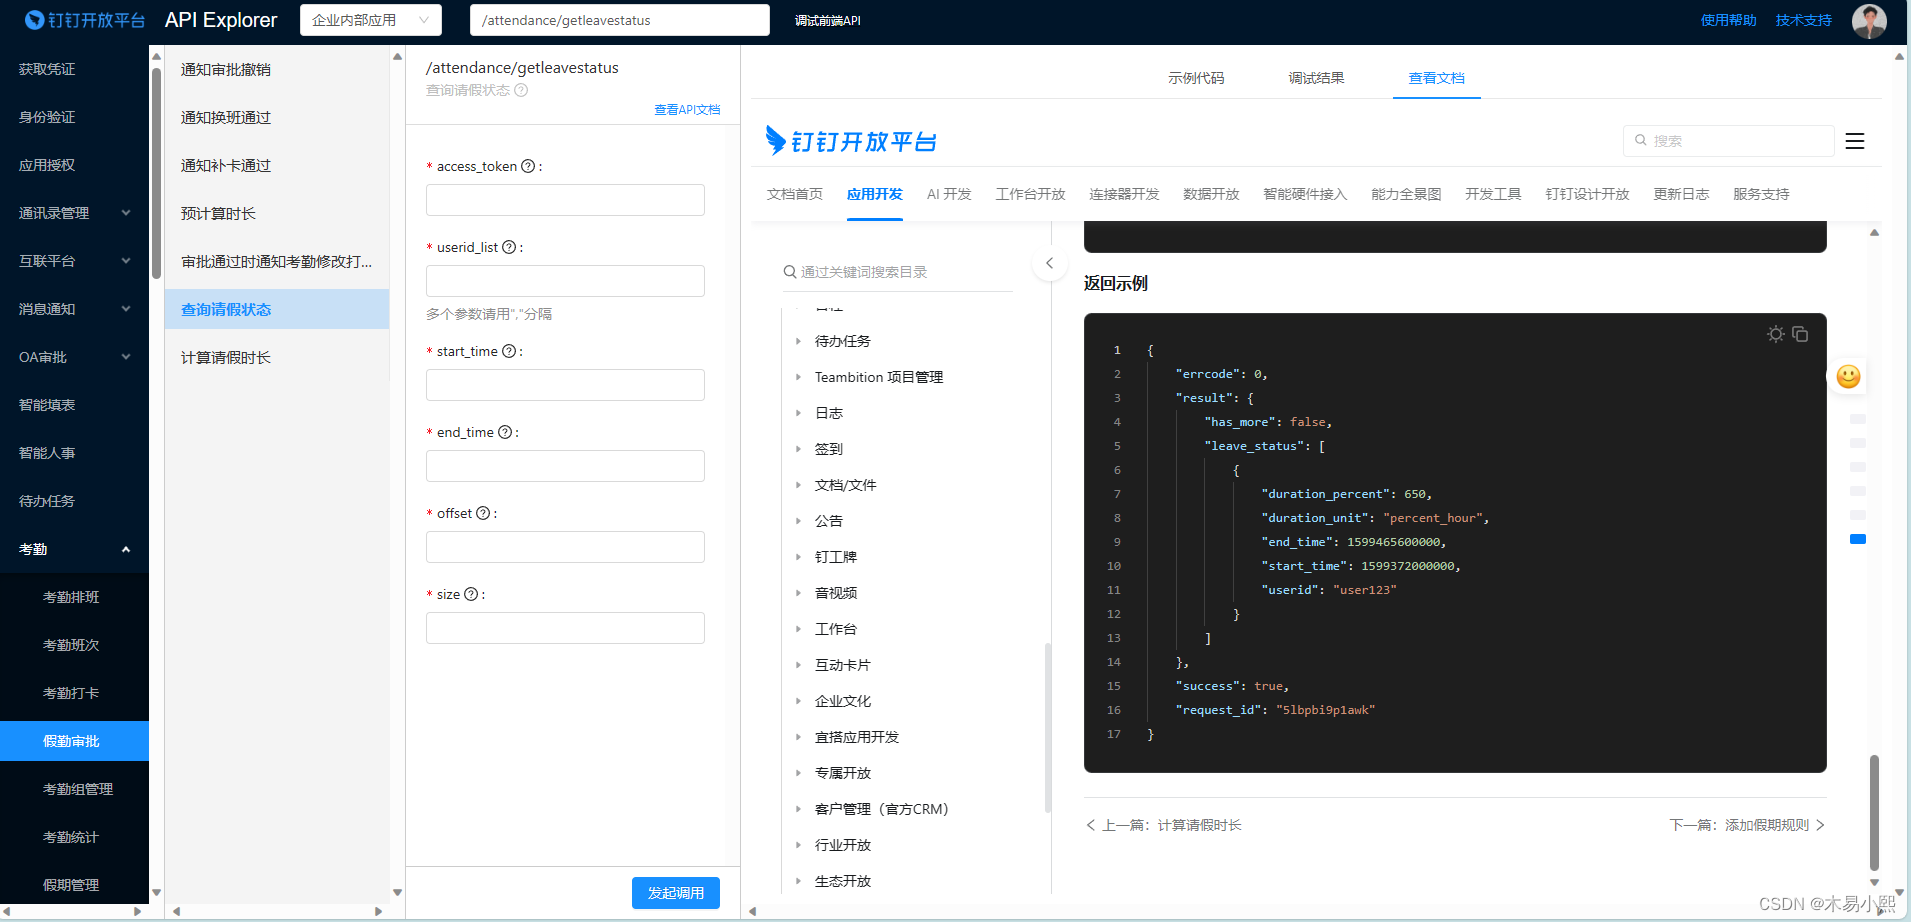The image size is (1911, 922).
Task: Click the docs page vertical scrollbar thumb
Action: [x=1874, y=813]
